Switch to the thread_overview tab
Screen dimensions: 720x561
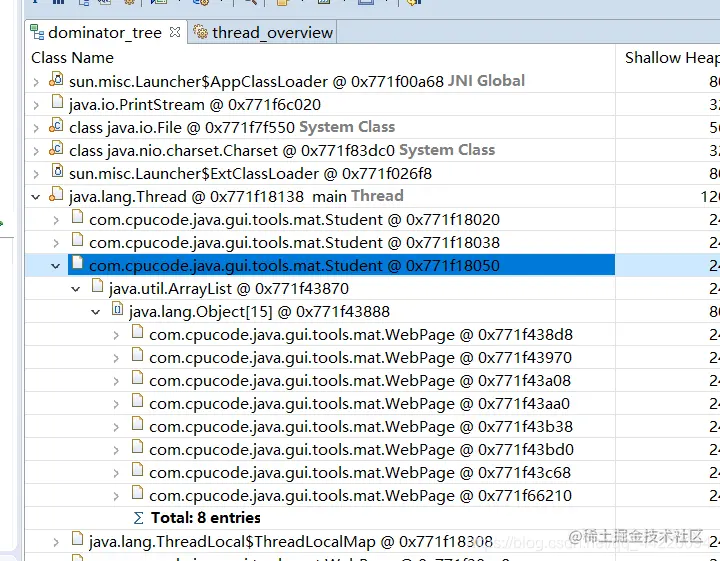tap(263, 32)
